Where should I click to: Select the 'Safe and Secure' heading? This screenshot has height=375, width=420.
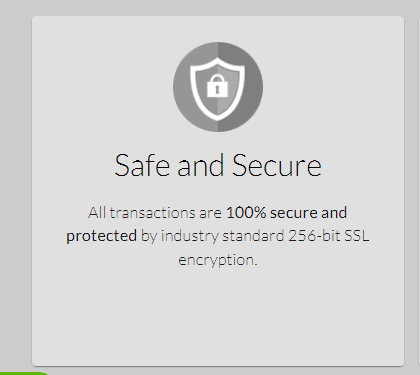point(218,165)
